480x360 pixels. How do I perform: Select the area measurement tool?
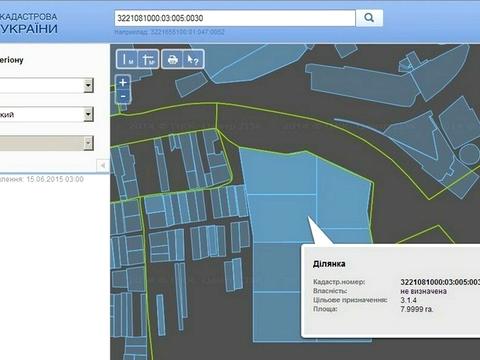point(148,59)
